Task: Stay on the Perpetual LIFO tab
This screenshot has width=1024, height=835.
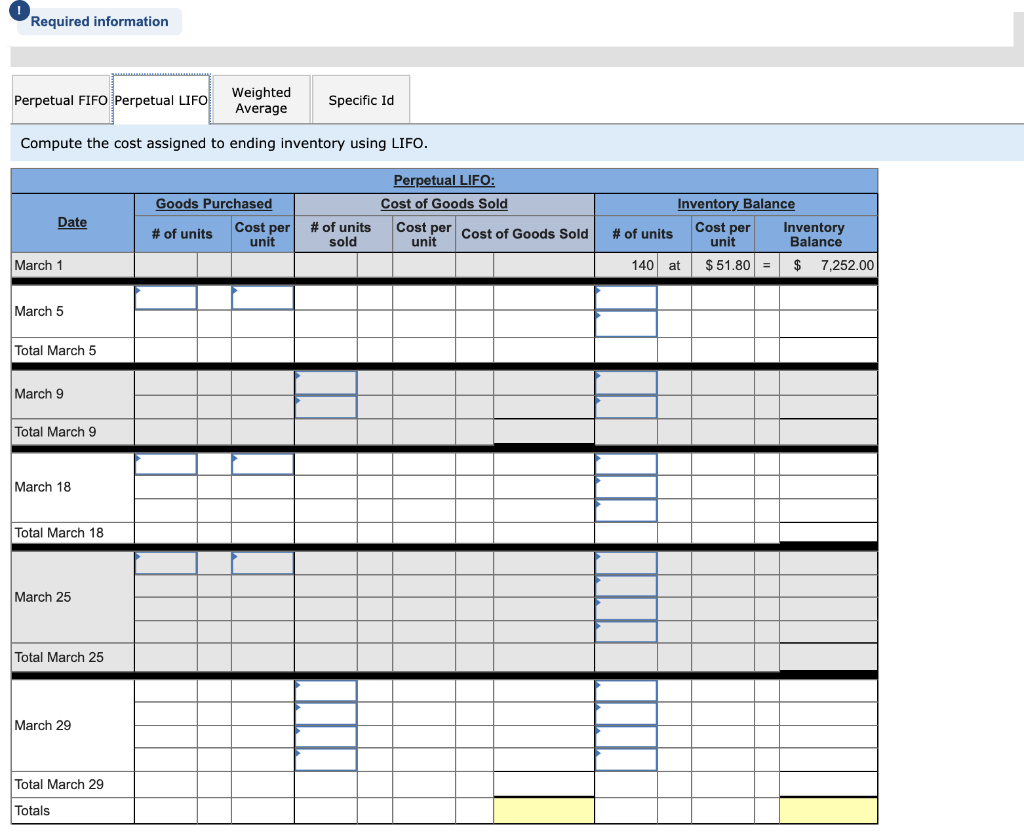Action: (x=161, y=99)
